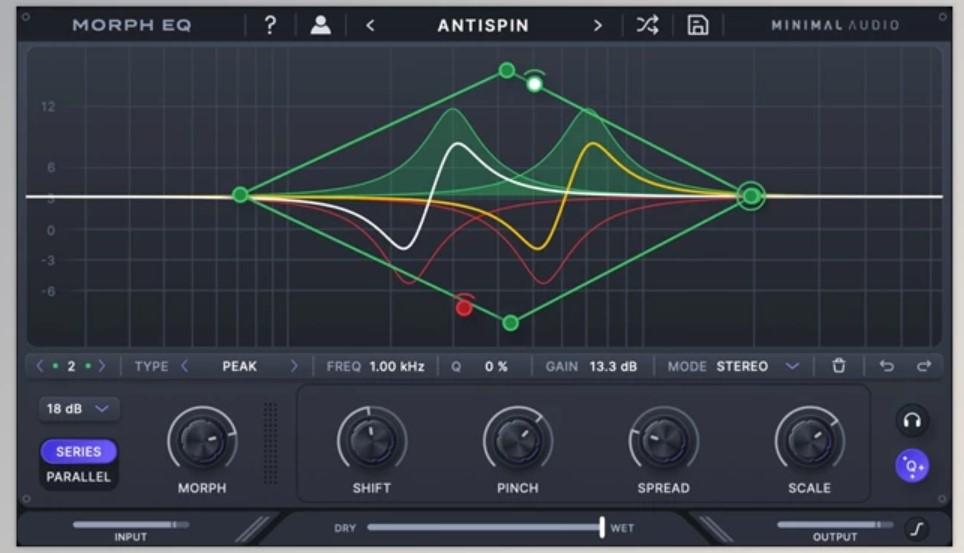Open the 18 dB range dropdown

point(78,409)
